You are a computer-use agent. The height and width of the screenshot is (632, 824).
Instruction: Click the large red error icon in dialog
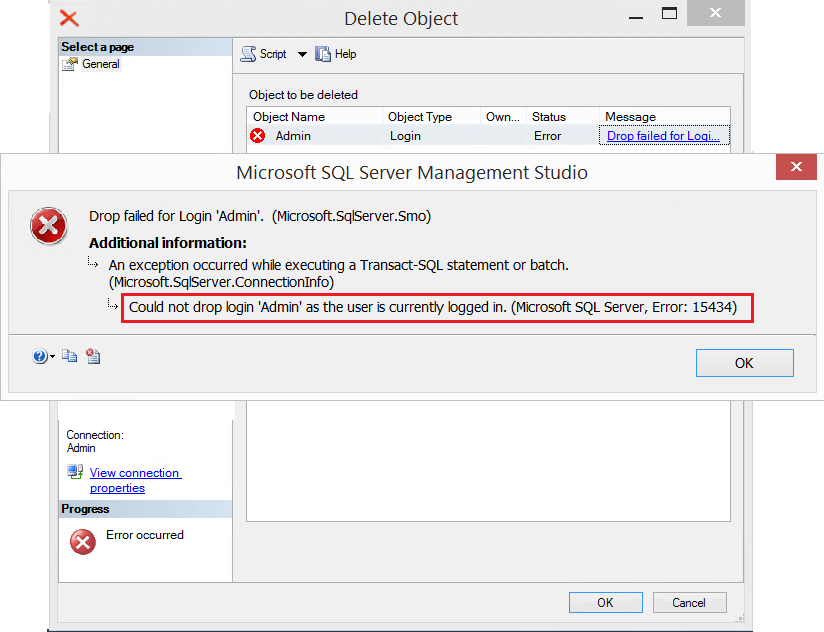click(x=48, y=226)
